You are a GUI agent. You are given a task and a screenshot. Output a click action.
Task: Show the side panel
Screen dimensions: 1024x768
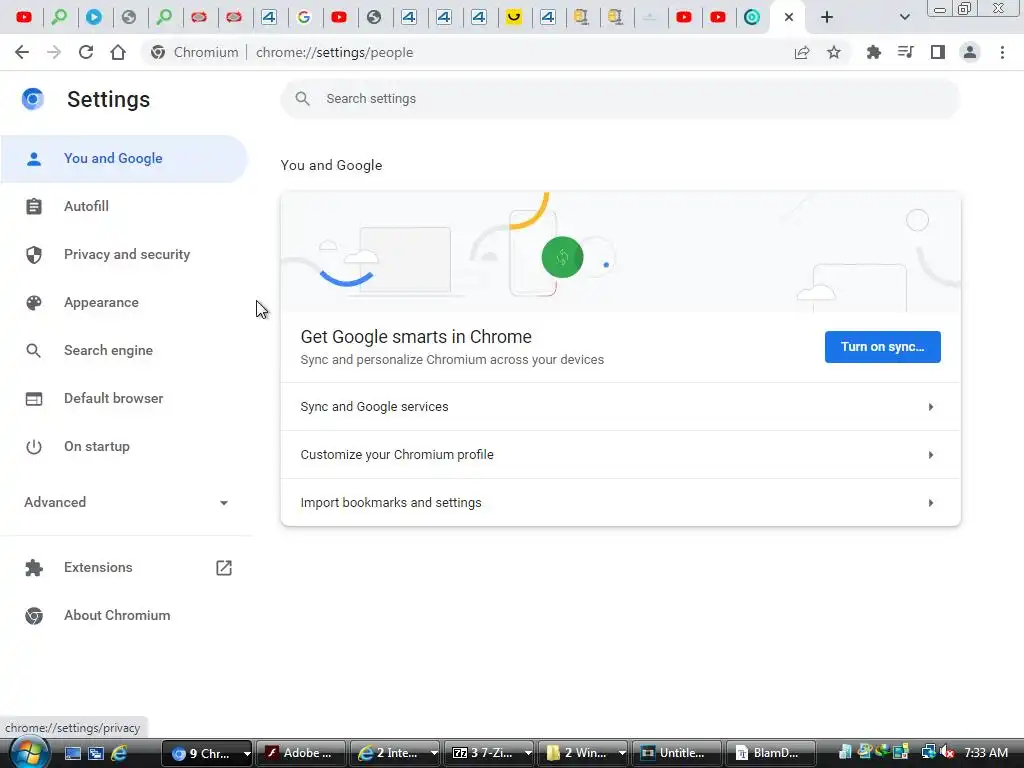coord(938,52)
